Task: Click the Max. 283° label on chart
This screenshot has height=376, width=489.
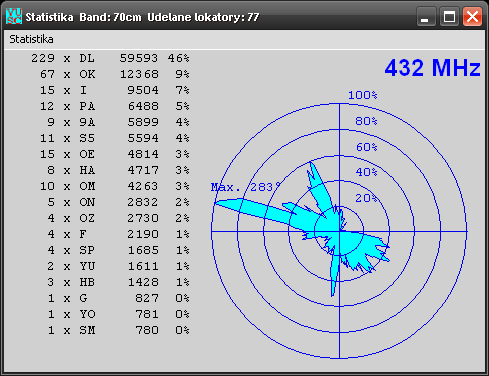Action: (x=246, y=187)
